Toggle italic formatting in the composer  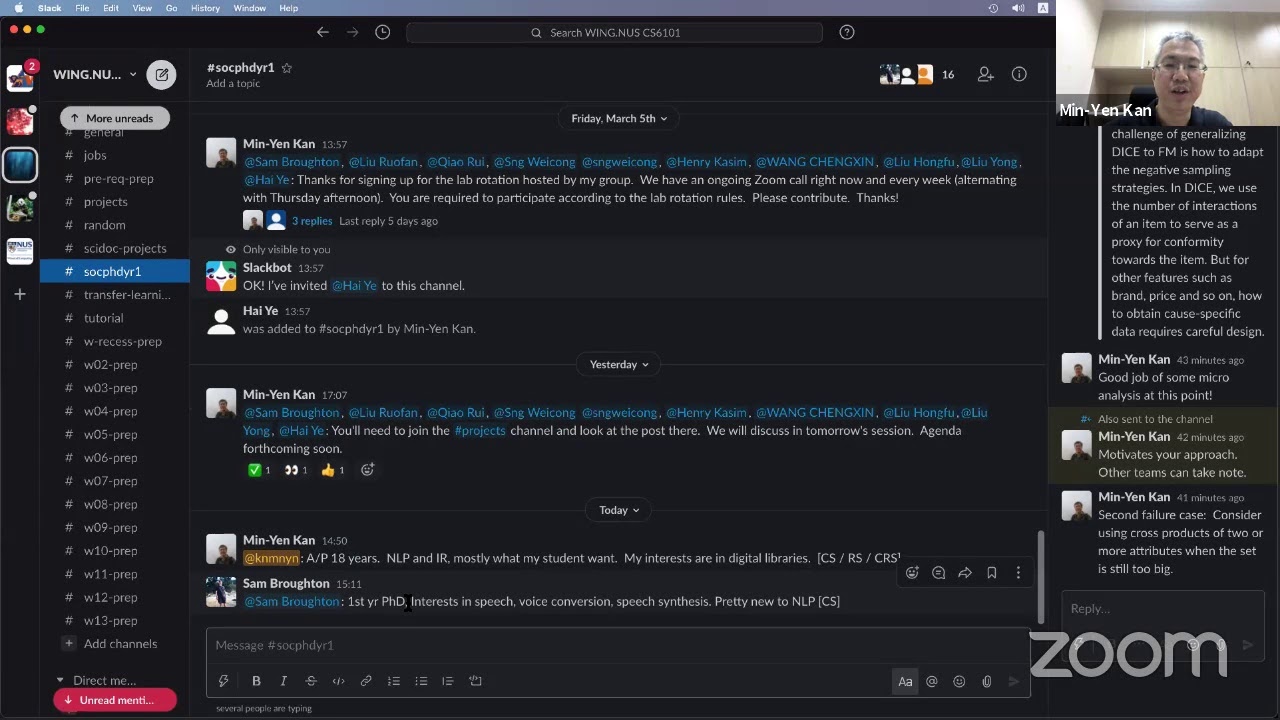click(x=283, y=681)
